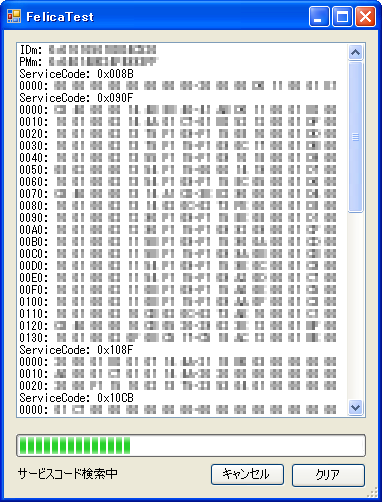This screenshot has height=502, width=382.
Task: Click the PMm: label line
Action: point(89,62)
